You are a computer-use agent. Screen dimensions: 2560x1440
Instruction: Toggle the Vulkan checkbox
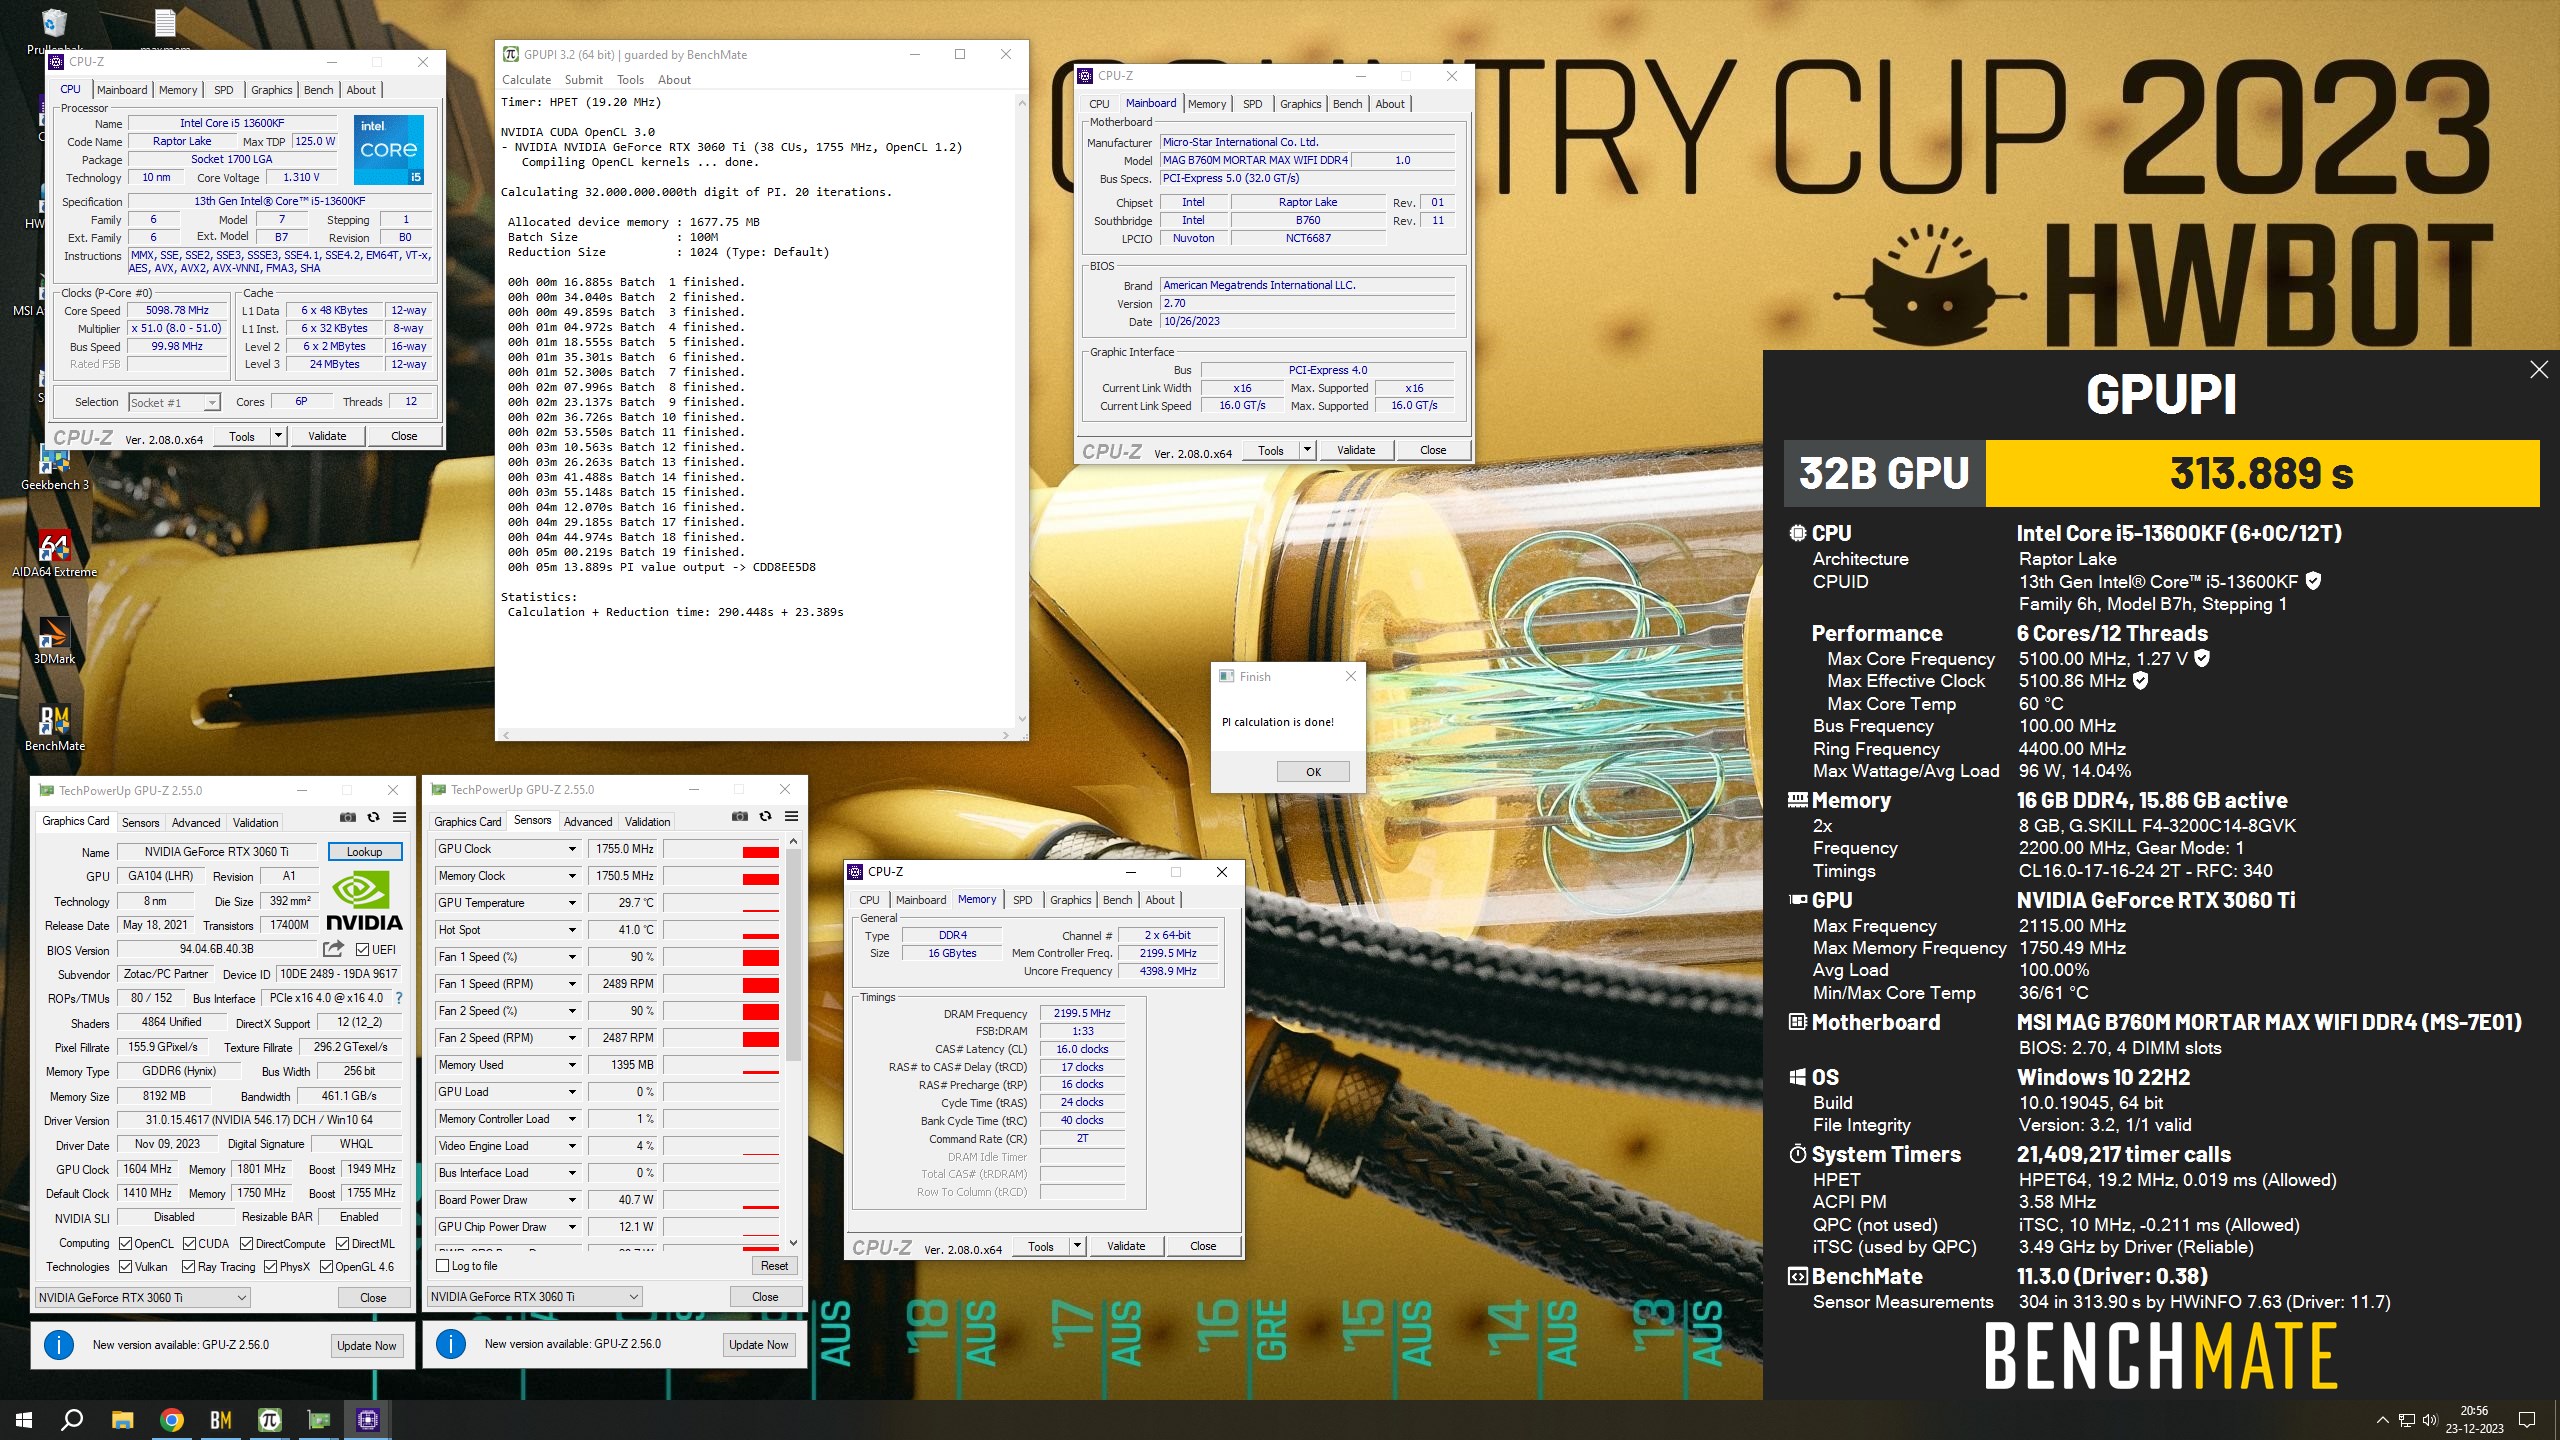click(x=125, y=1267)
